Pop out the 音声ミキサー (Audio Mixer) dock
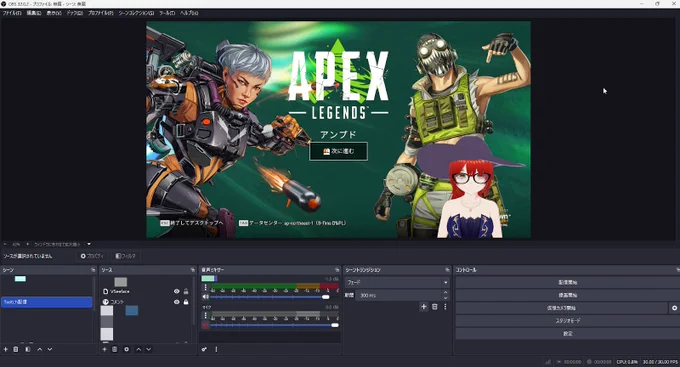Viewport: 680px width, 367px height. [x=337, y=270]
